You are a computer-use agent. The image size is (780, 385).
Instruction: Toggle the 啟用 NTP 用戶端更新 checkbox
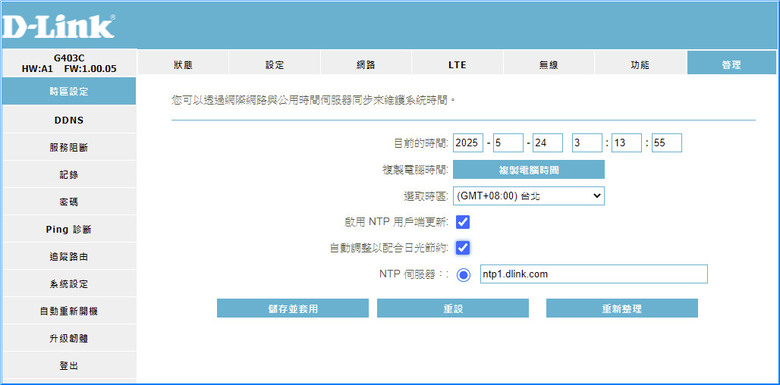463,222
